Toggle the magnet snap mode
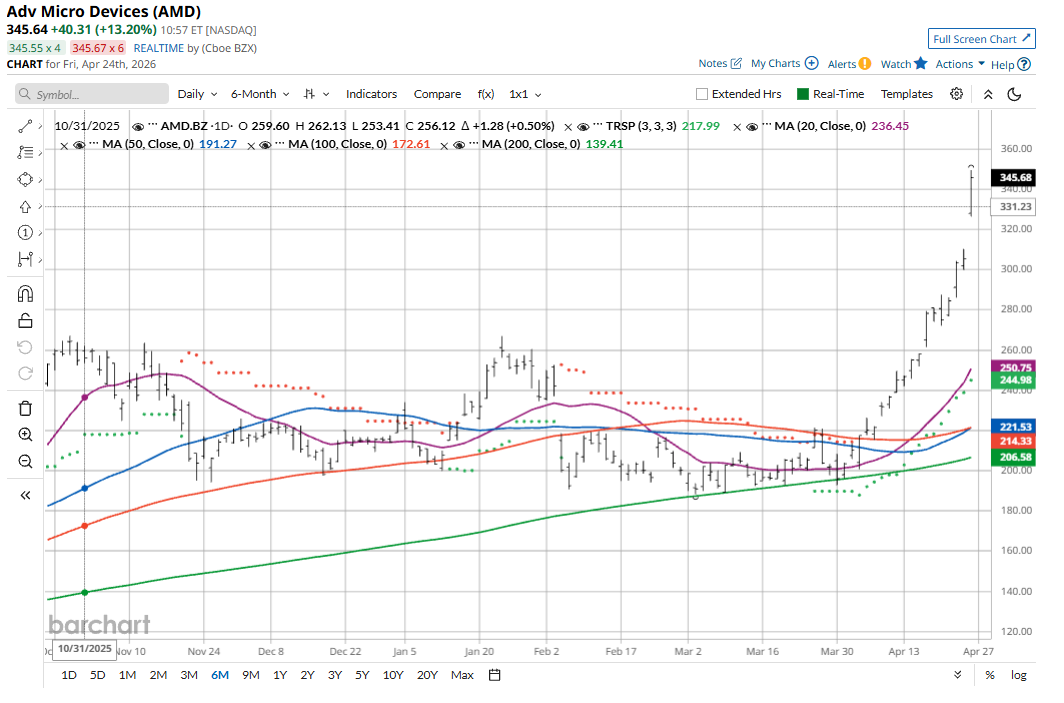Image resolution: width=1064 pixels, height=703 pixels. click(x=25, y=294)
